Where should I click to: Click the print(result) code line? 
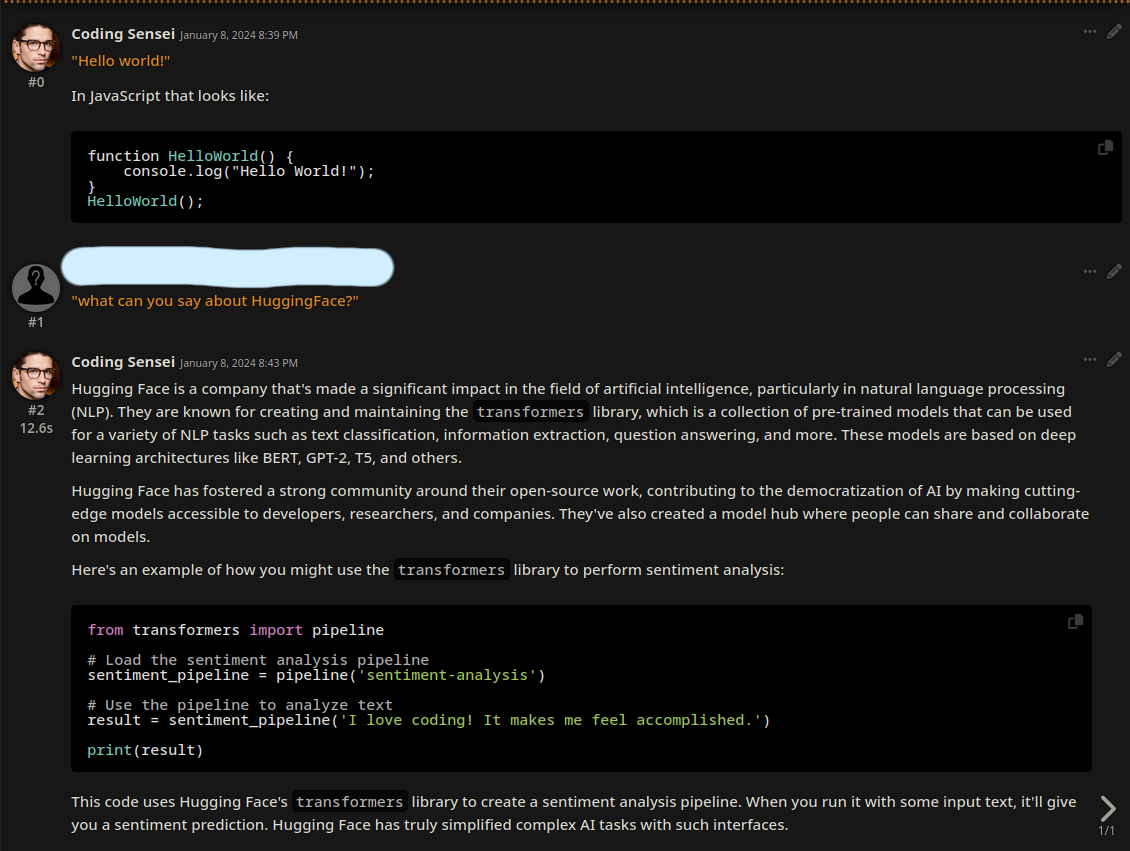coord(145,750)
